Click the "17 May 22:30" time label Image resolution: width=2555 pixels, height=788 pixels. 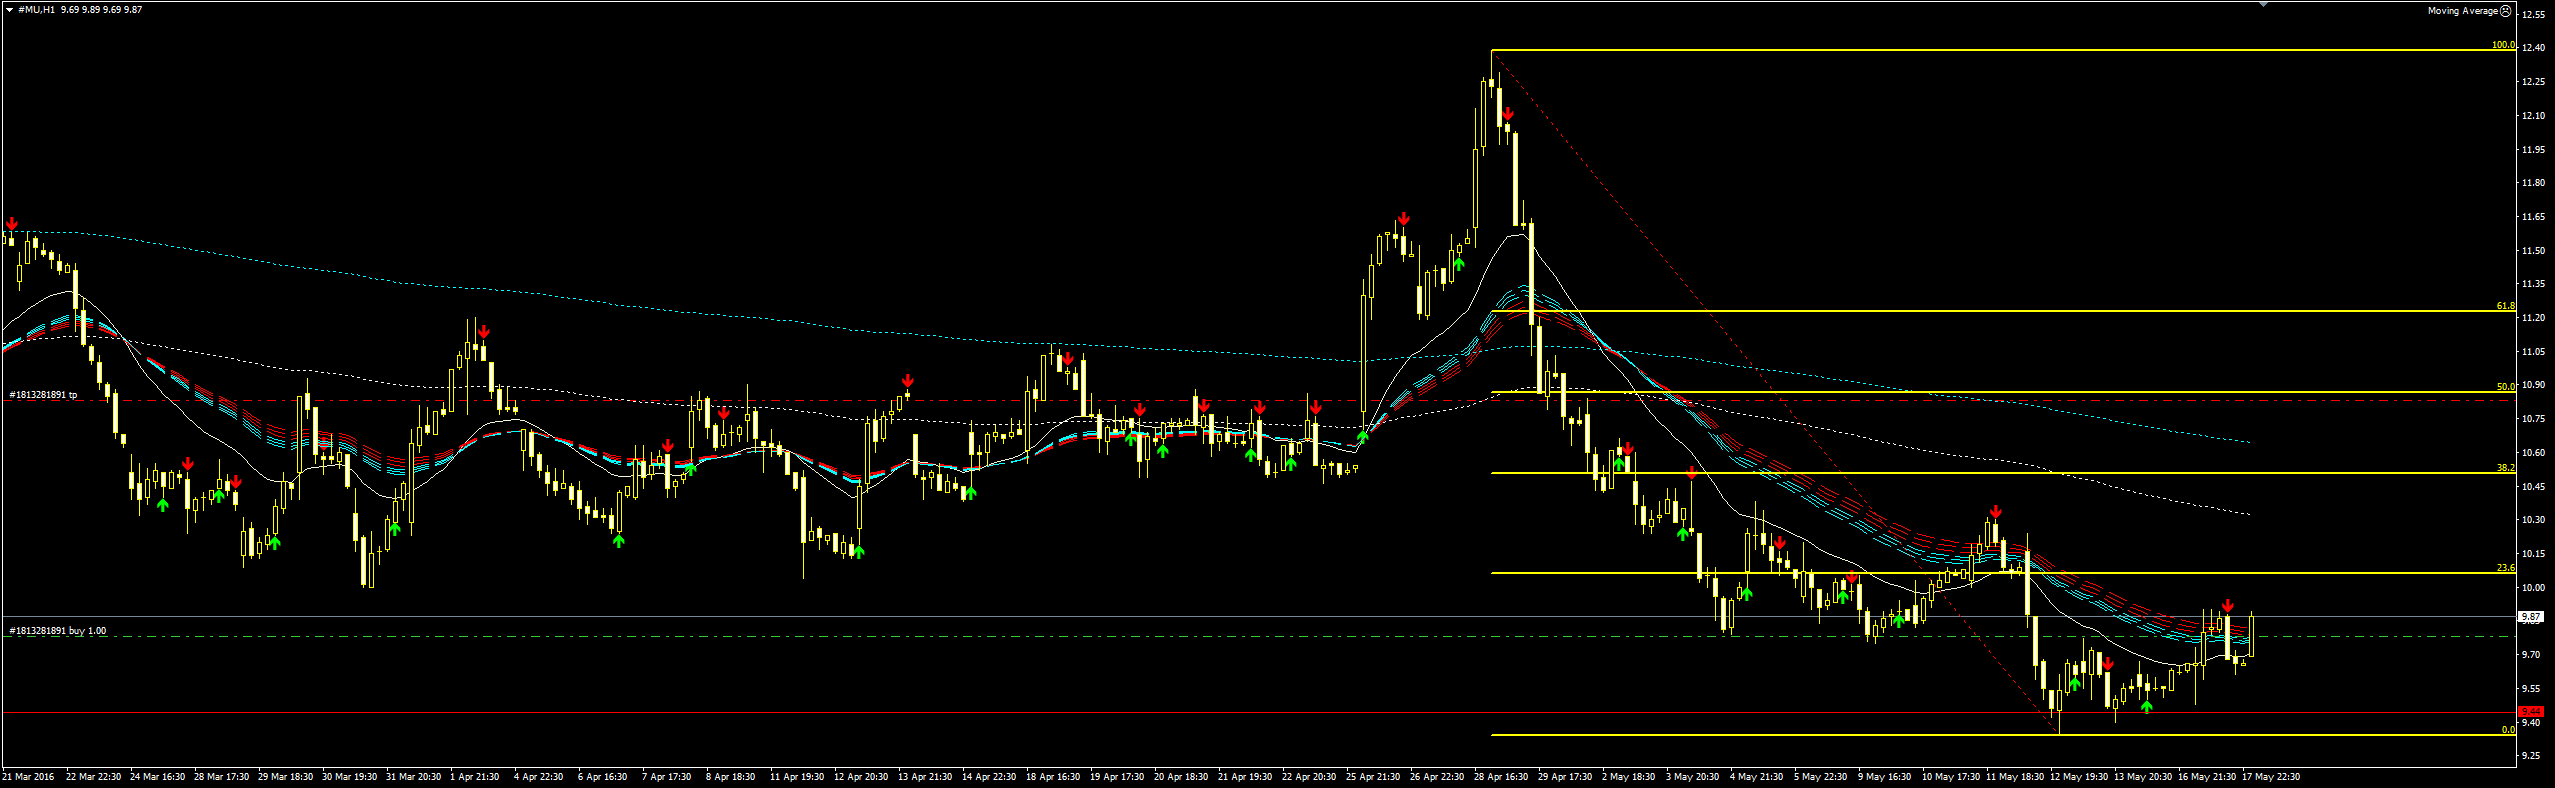pyautogui.click(x=2271, y=777)
